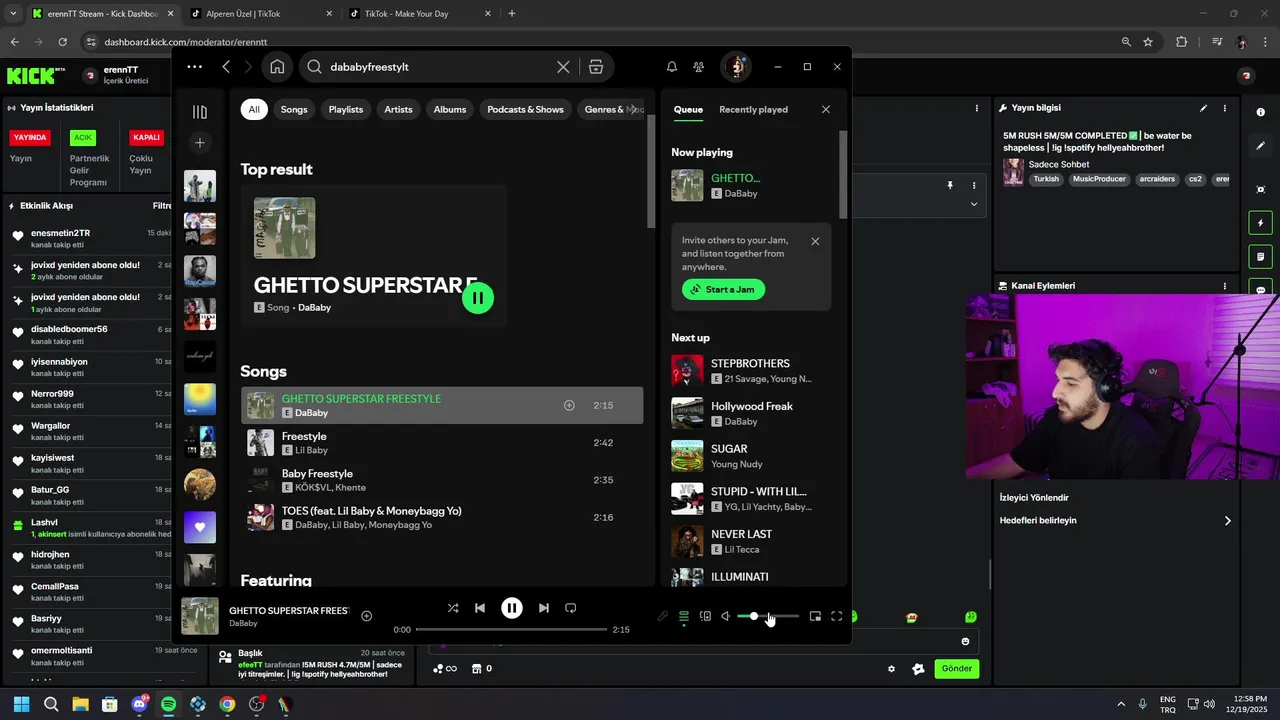Show lyrics with the microphone icon
Viewport: 1280px width, 720px height.
tap(662, 616)
